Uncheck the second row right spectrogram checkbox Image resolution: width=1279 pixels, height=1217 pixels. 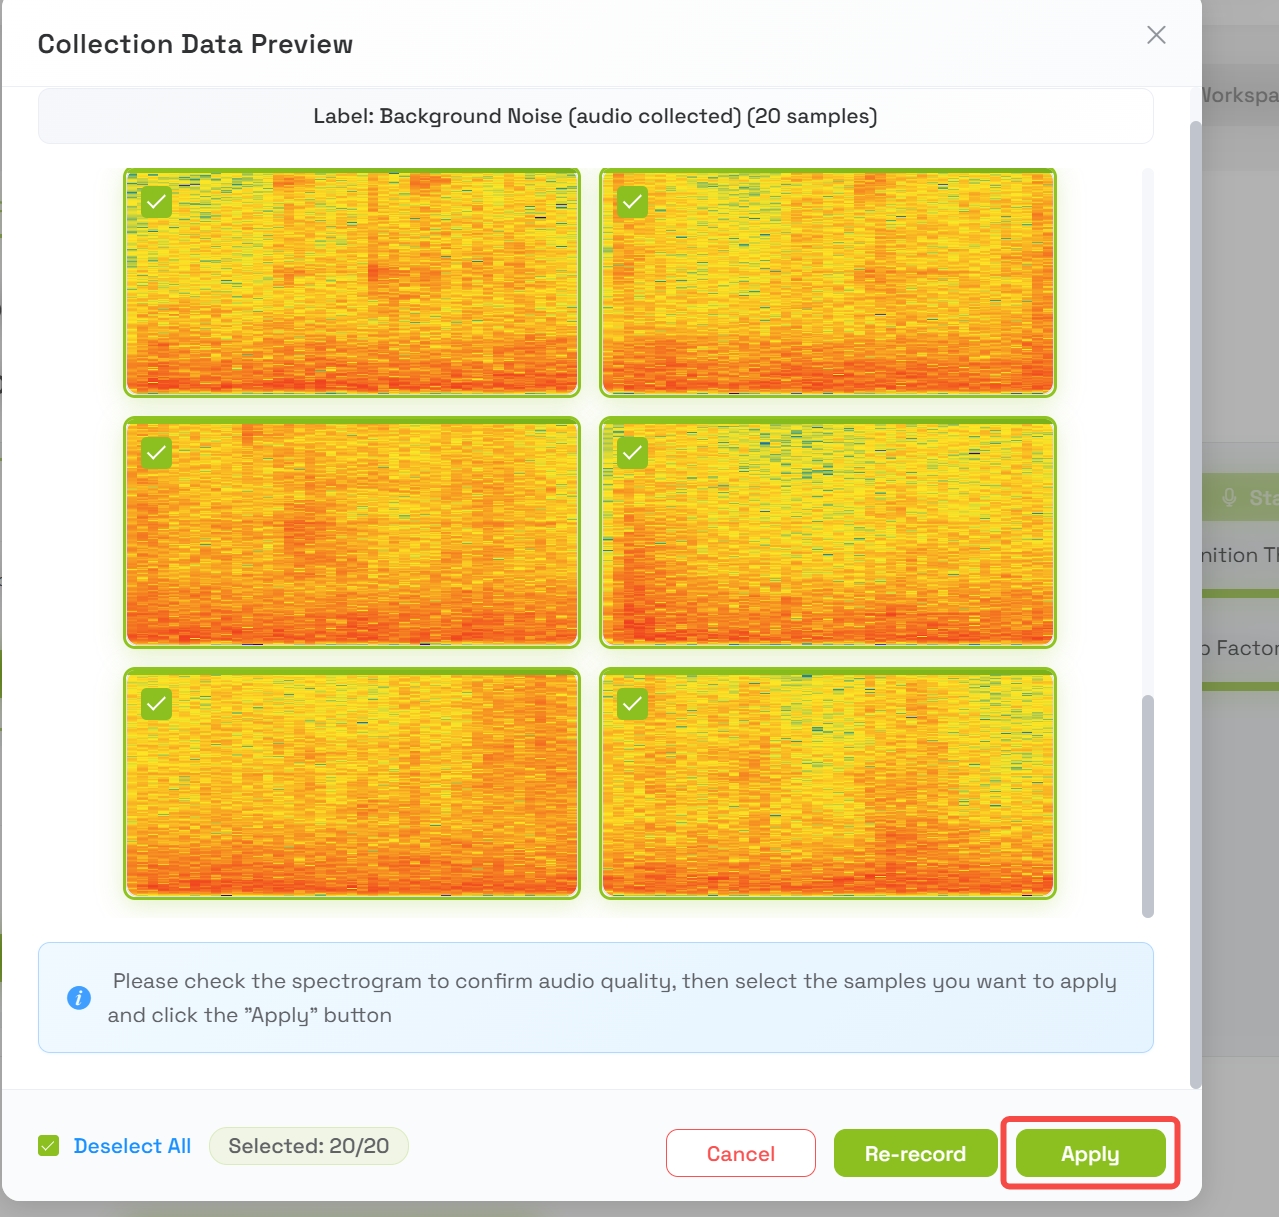click(632, 453)
